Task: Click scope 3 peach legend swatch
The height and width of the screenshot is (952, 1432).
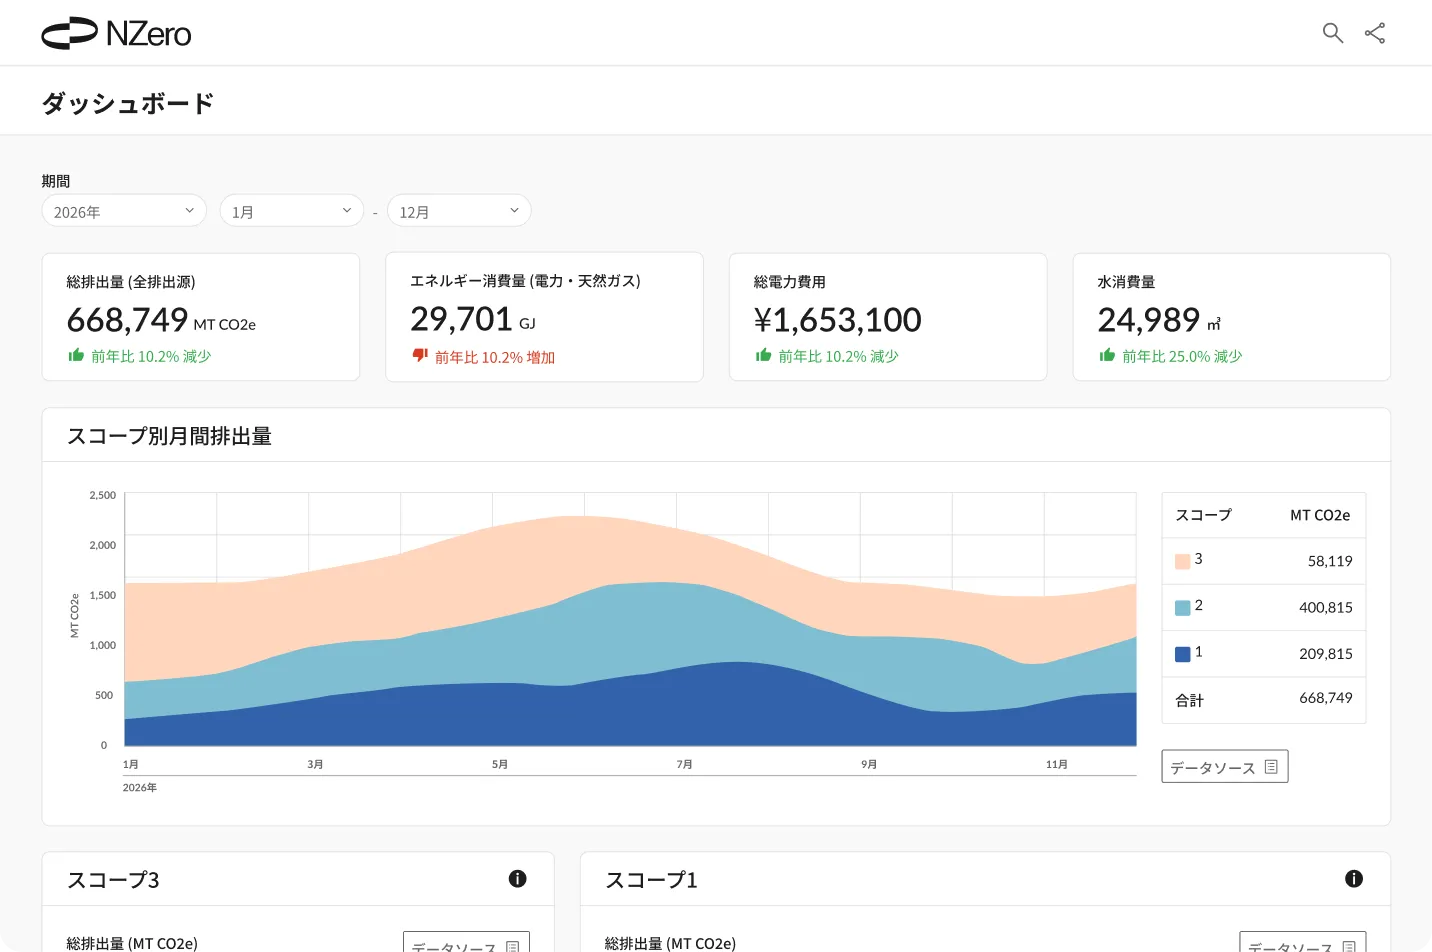Action: [x=1182, y=561]
